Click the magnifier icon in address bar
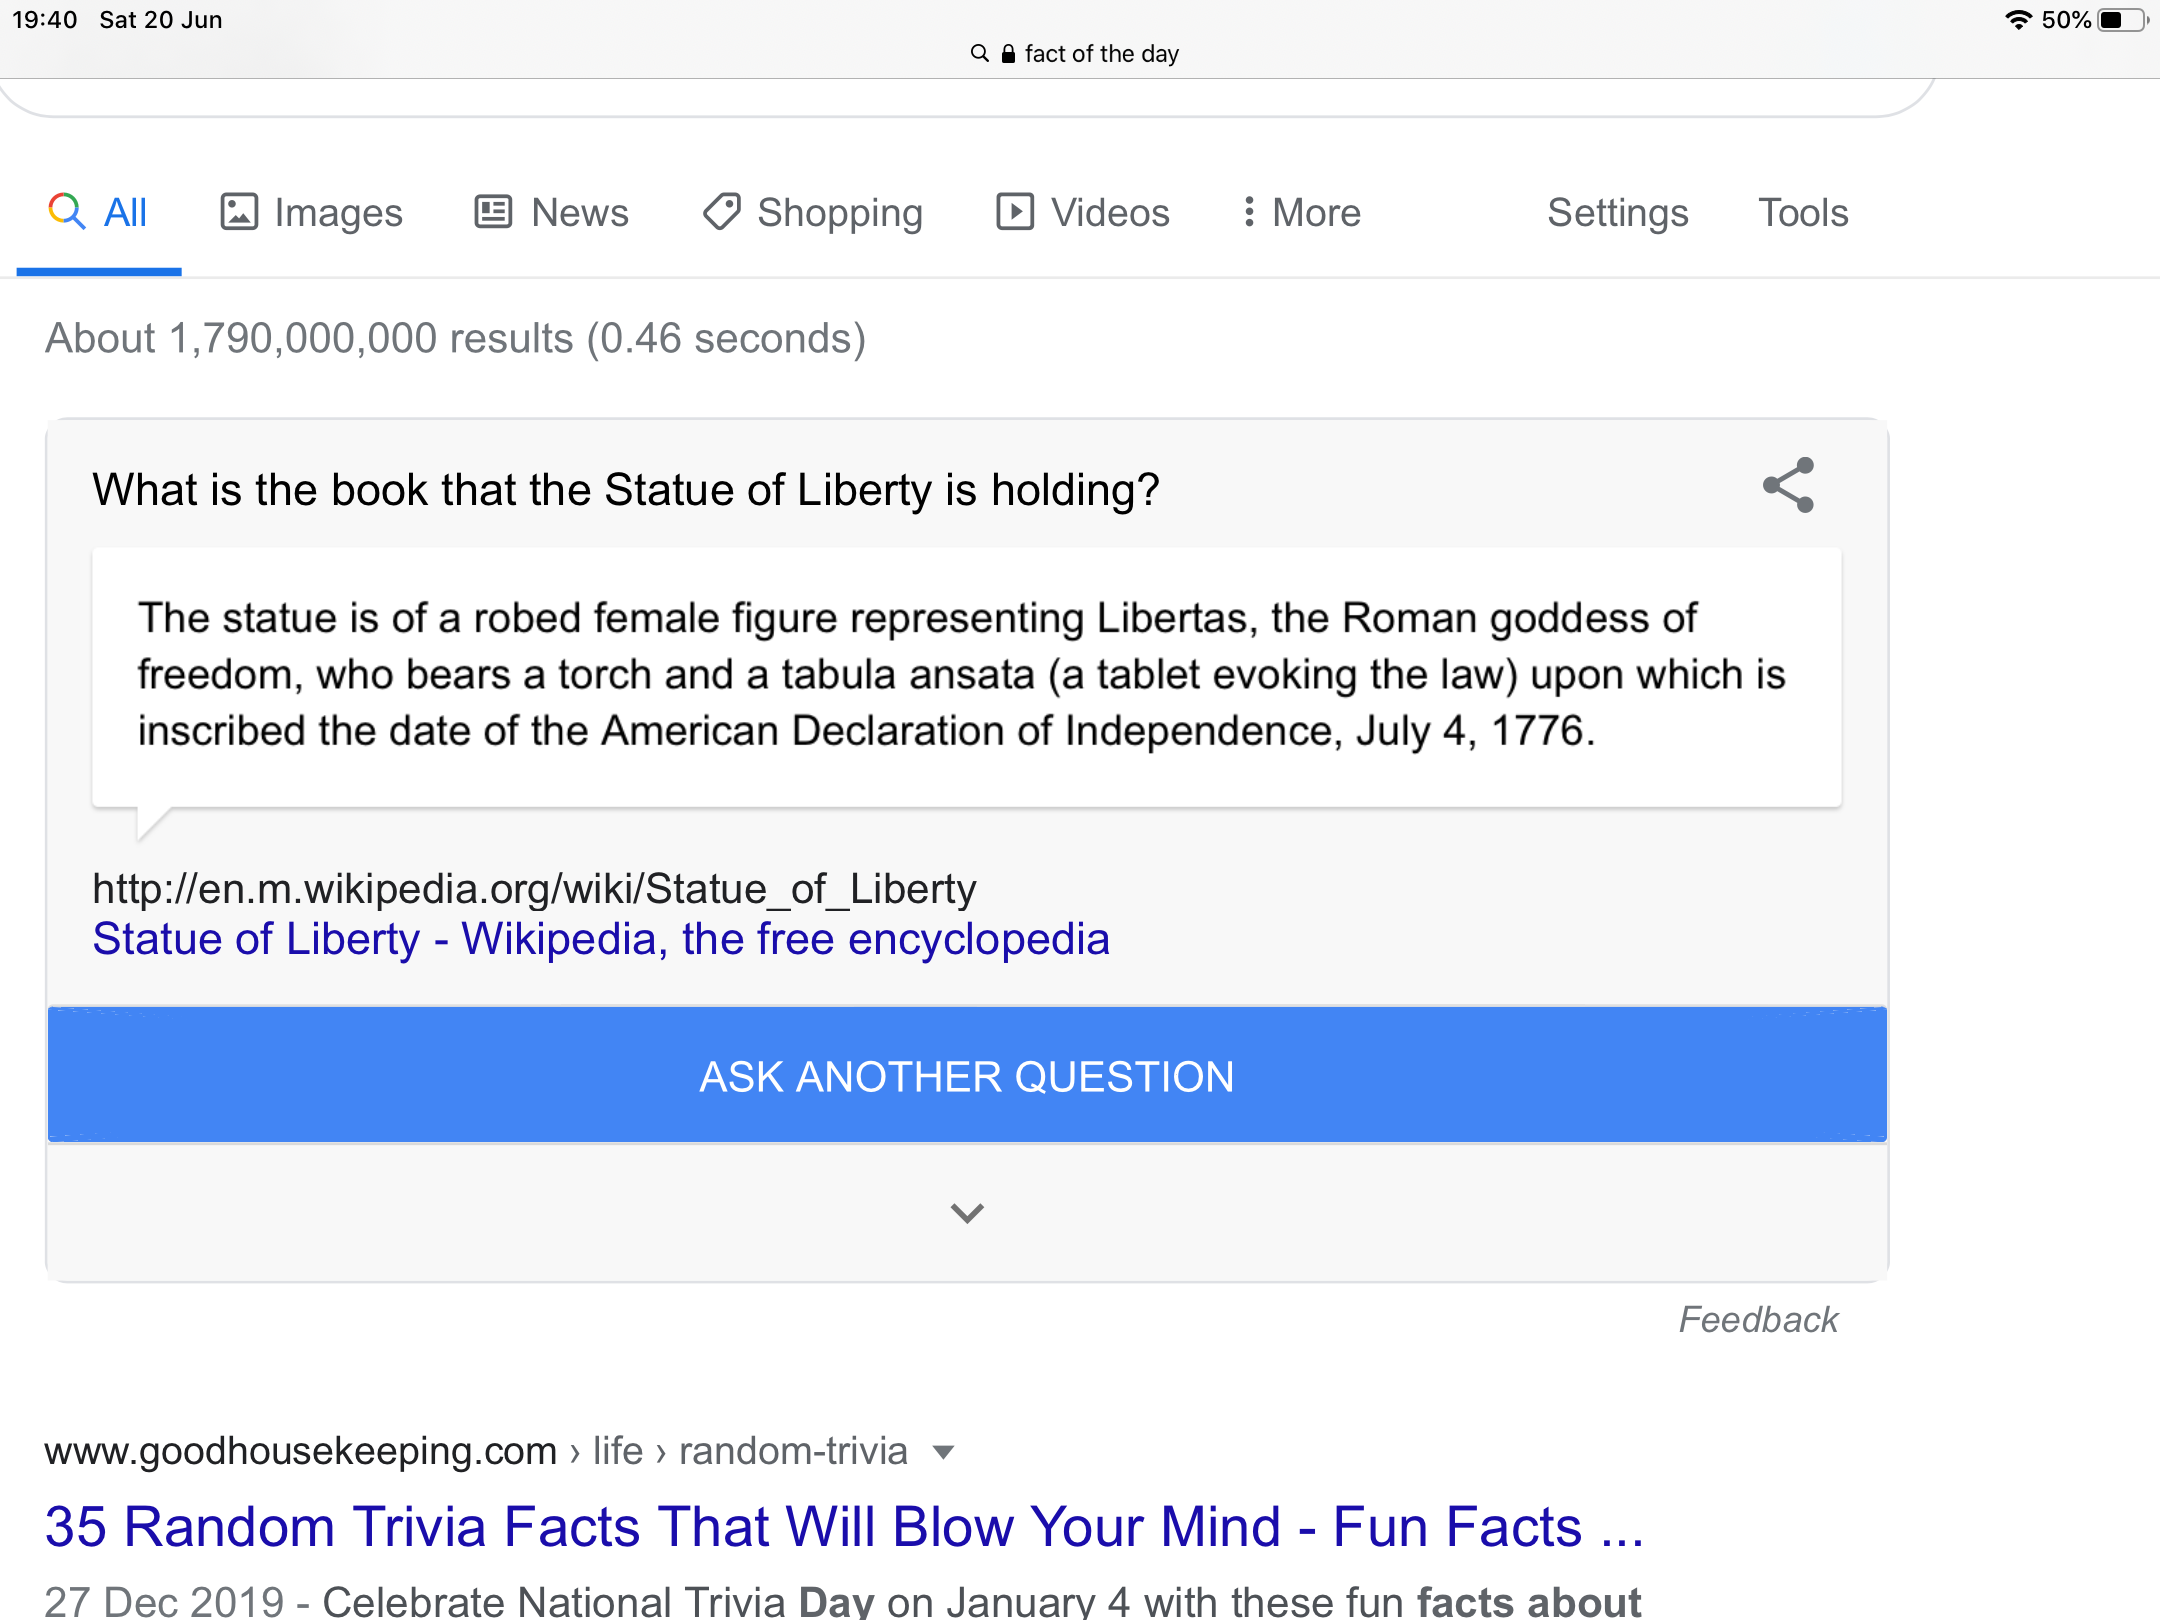This screenshot has width=2160, height=1620. click(979, 53)
